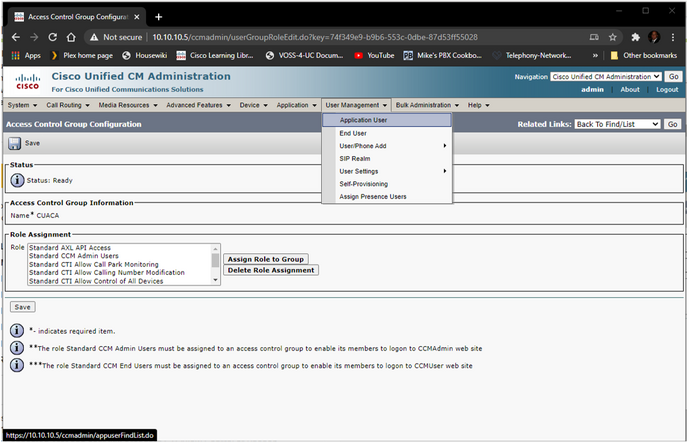Click role list scrollbar down arrow
This screenshot has width=690, height=442.
(216, 280)
